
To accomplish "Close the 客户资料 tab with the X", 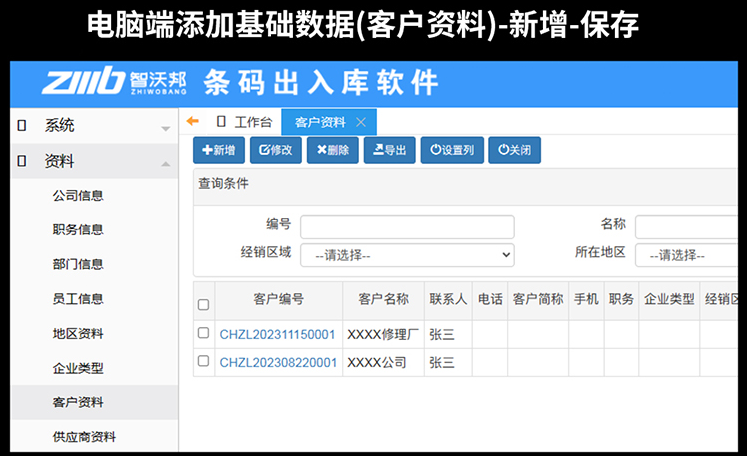I will tap(361, 122).
